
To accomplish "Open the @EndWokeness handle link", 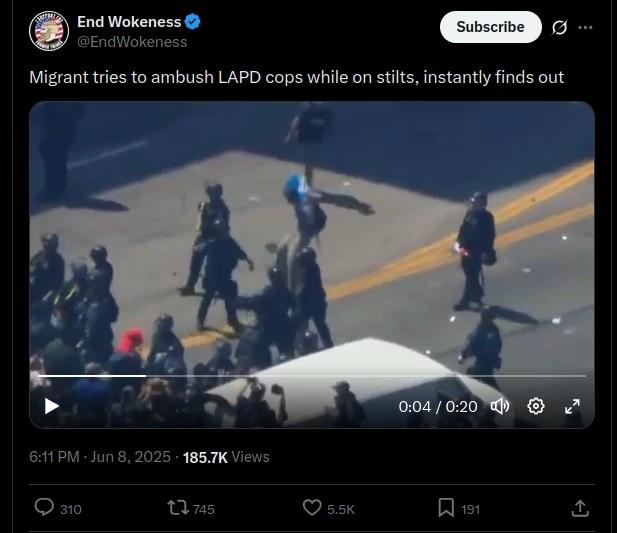I will pos(132,42).
